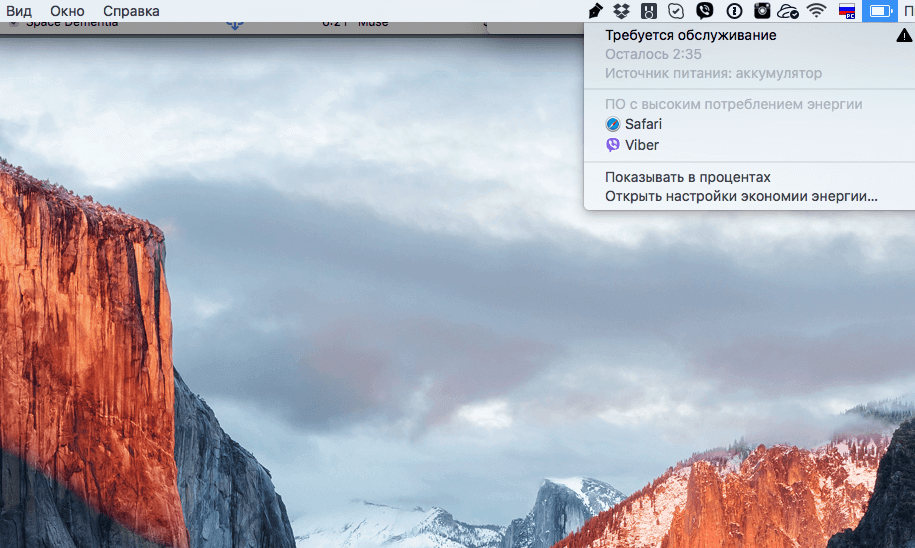Open the camera menu bar icon

tap(762, 11)
